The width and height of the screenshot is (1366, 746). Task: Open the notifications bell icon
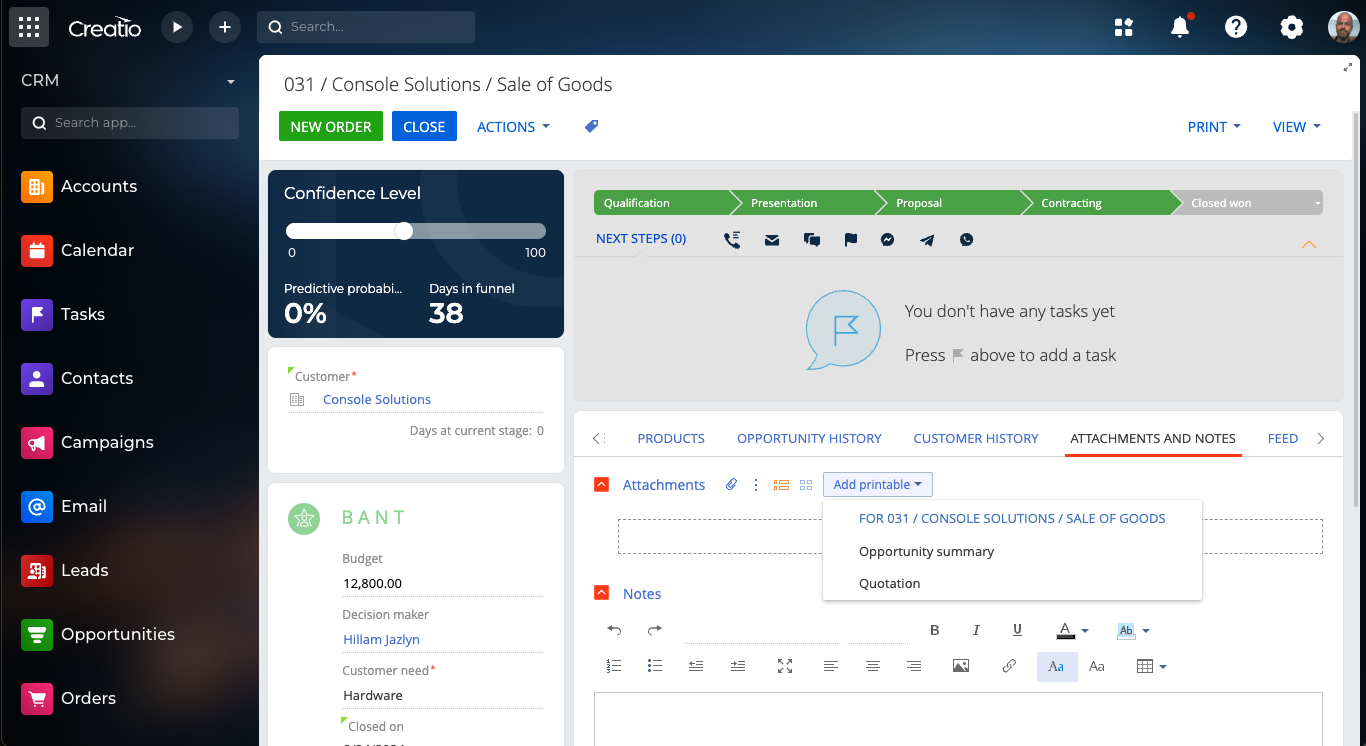pyautogui.click(x=1180, y=27)
